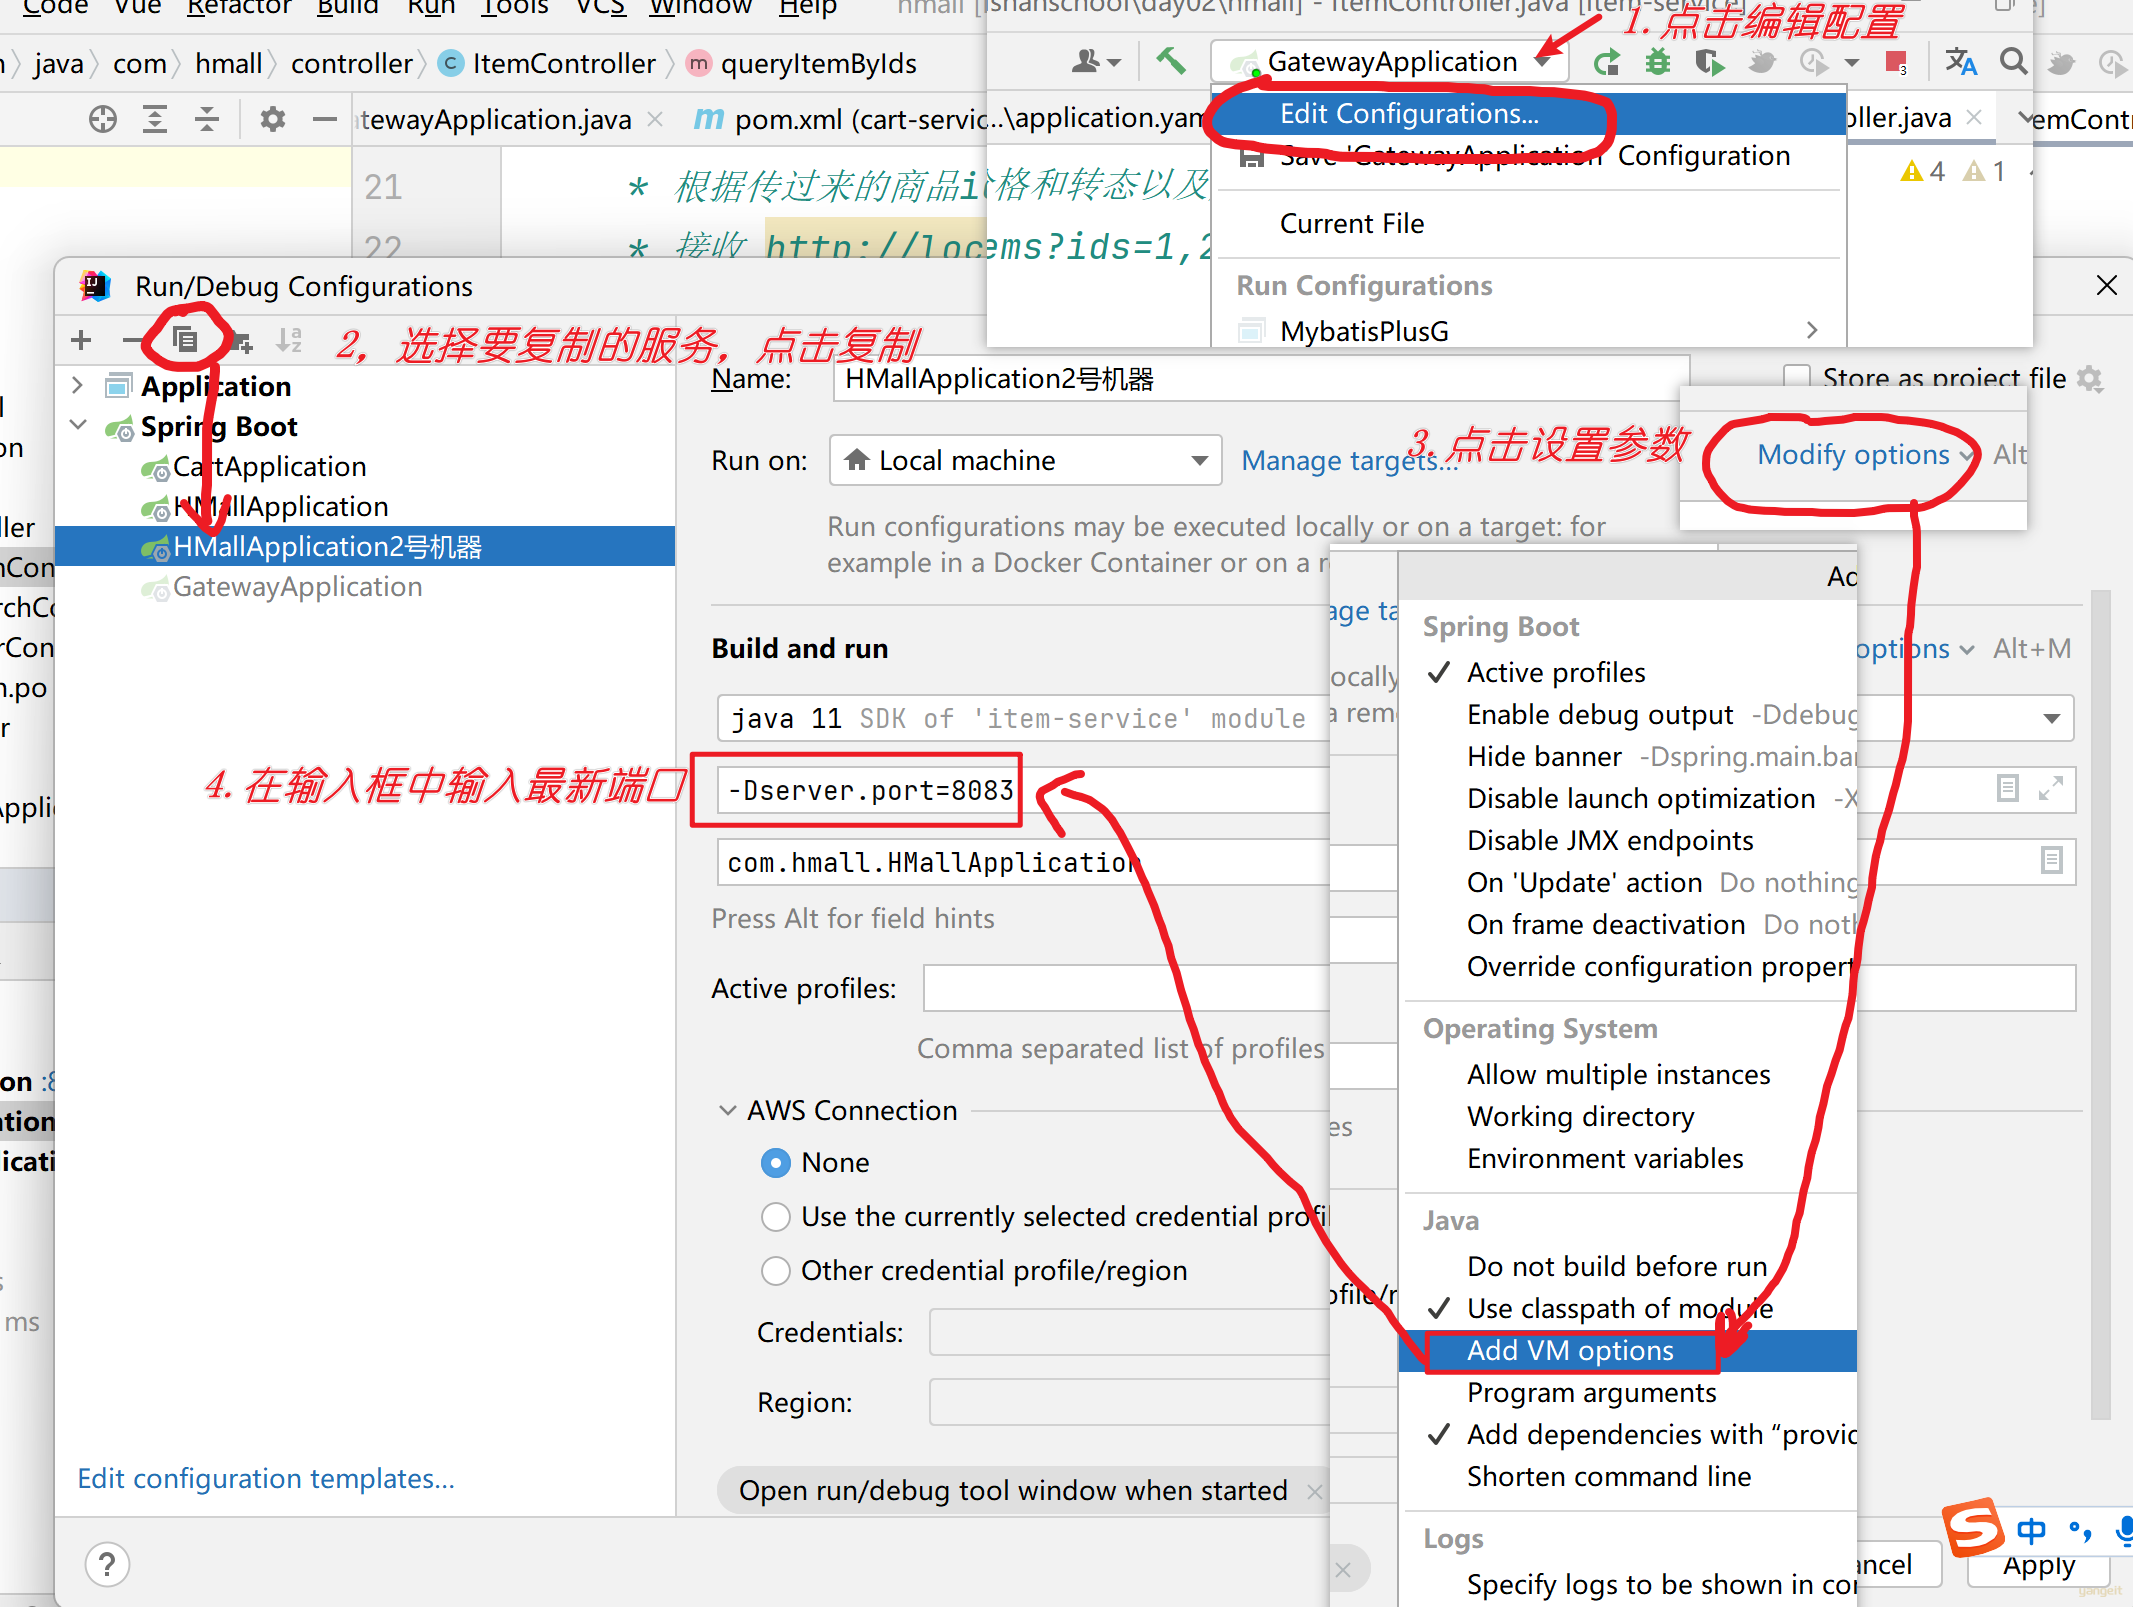Add new configuration with plus icon
The height and width of the screenshot is (1607, 2133).
point(82,341)
